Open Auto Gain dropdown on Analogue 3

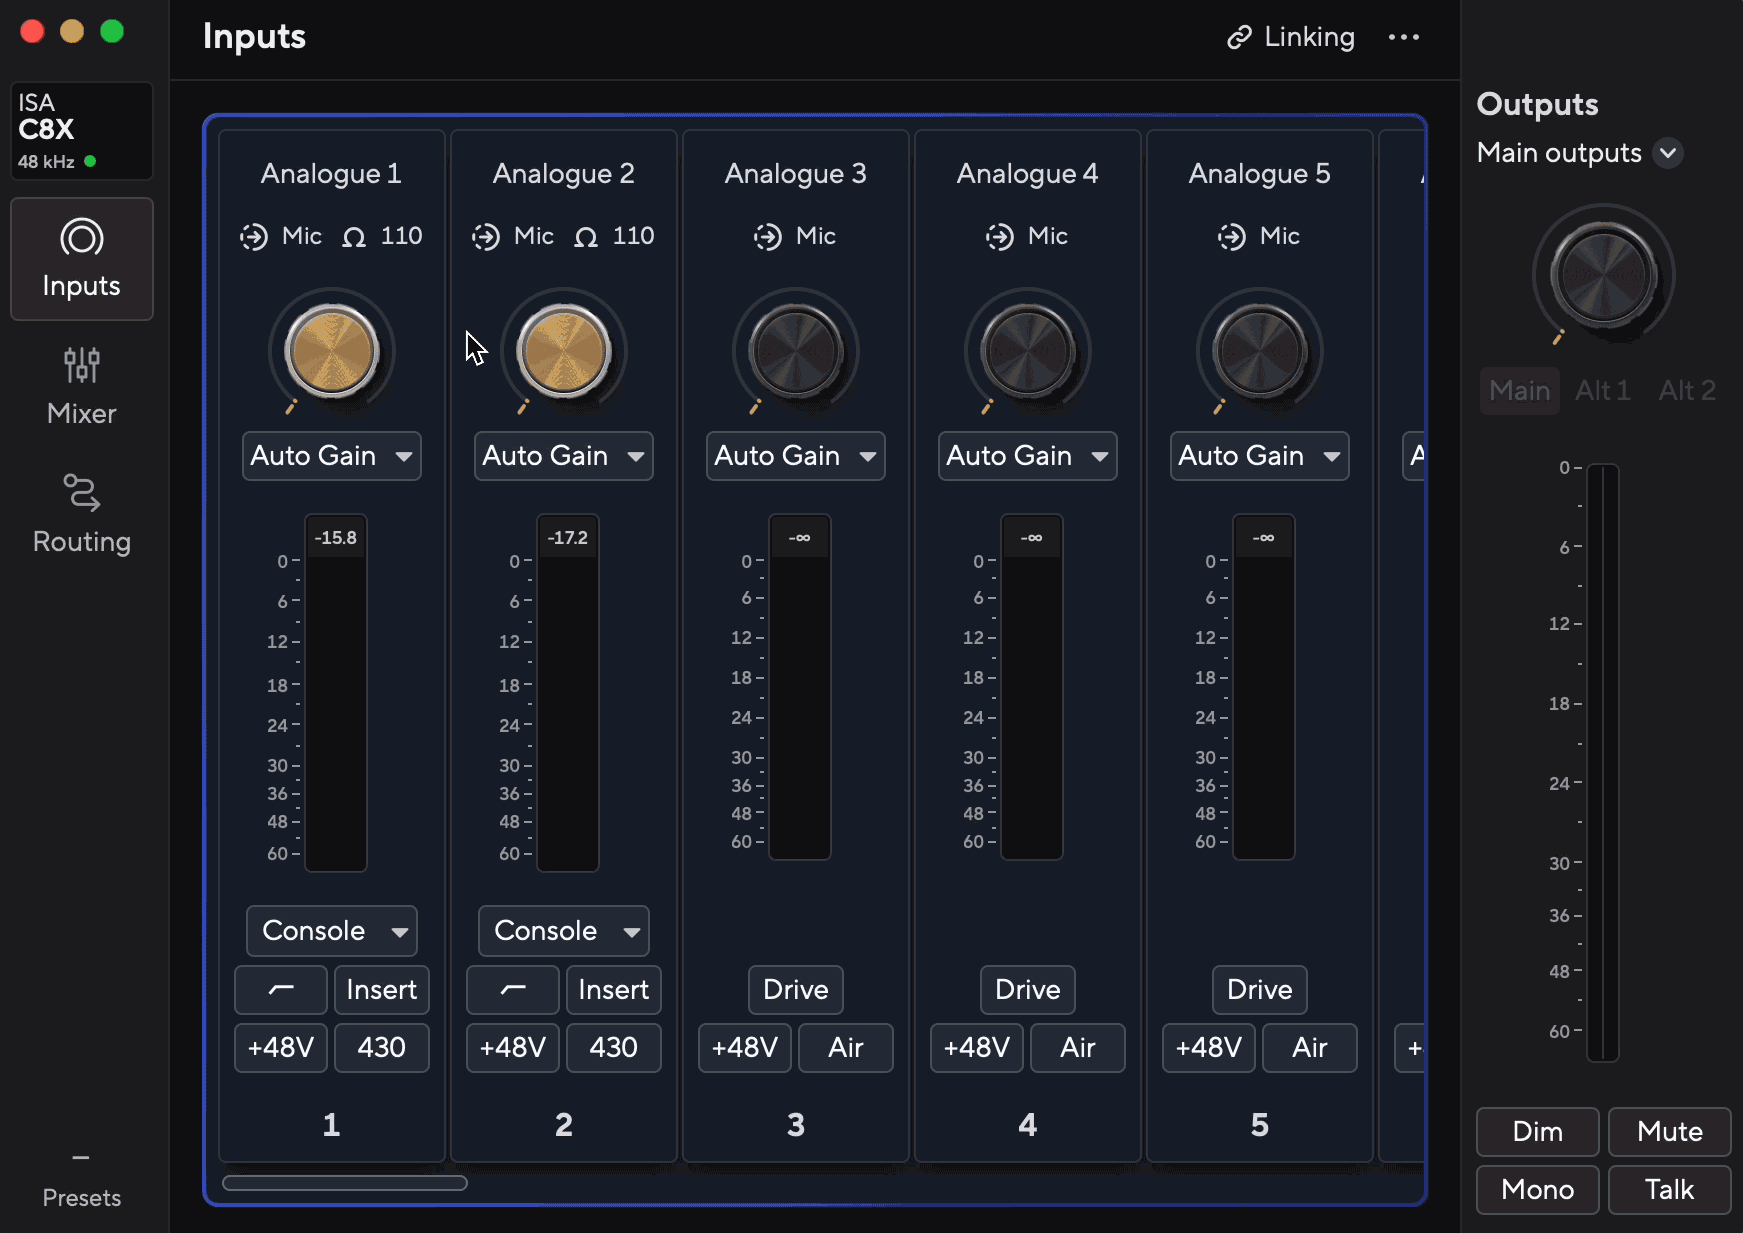[796, 456]
